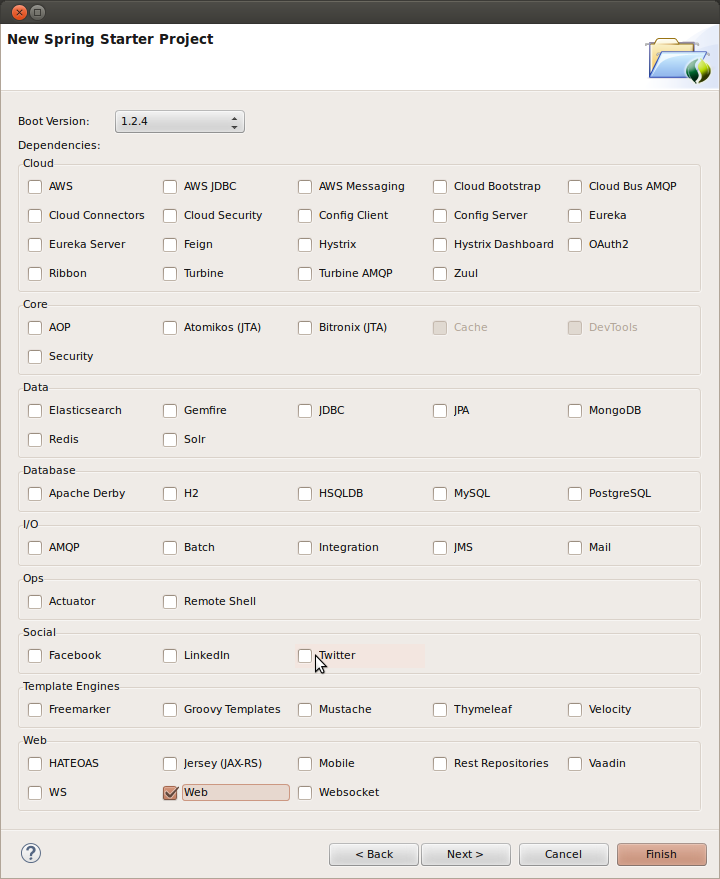Check the Facebook social checkbox
The height and width of the screenshot is (879, 720).
click(x=35, y=656)
